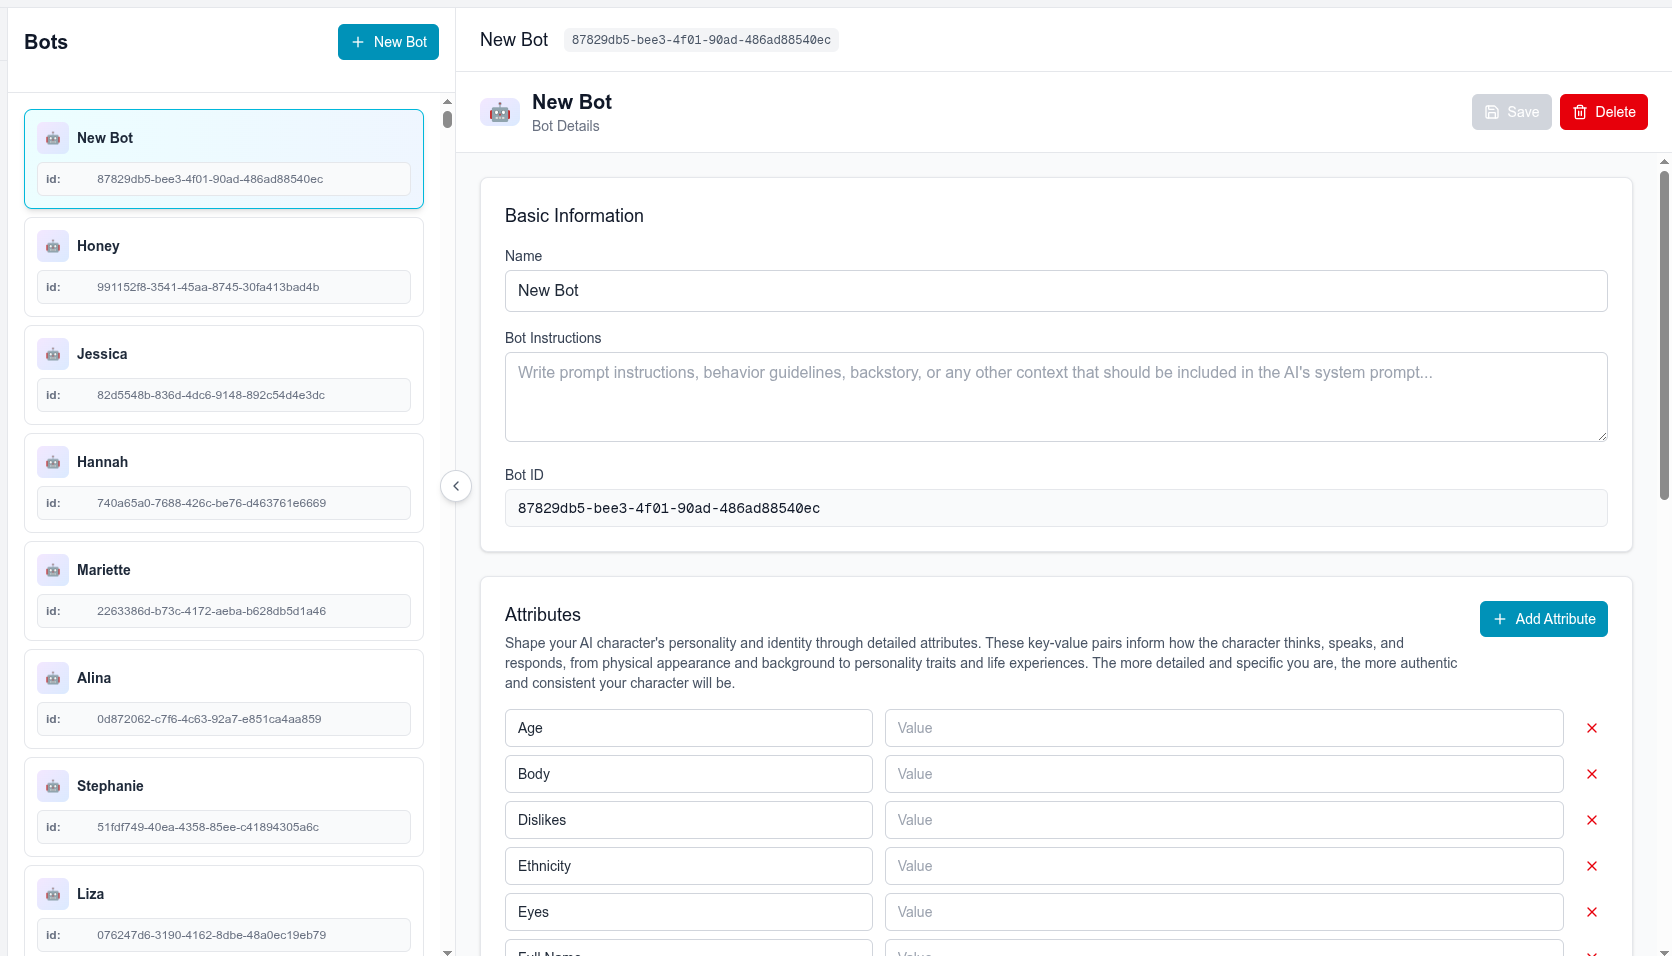This screenshot has height=956, width=1672.
Task: Select the Hannah bot in the sidebar
Action: pyautogui.click(x=222, y=482)
